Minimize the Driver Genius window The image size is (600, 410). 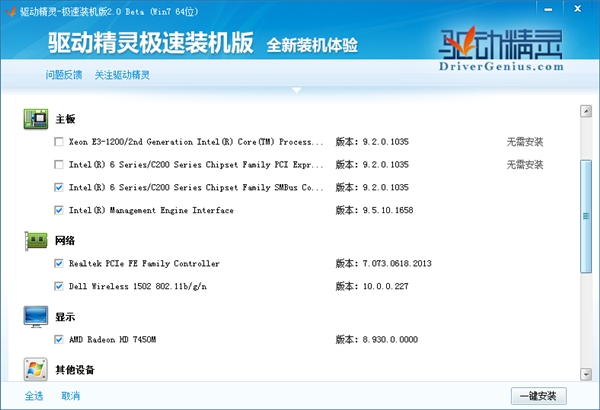pyautogui.click(x=548, y=9)
